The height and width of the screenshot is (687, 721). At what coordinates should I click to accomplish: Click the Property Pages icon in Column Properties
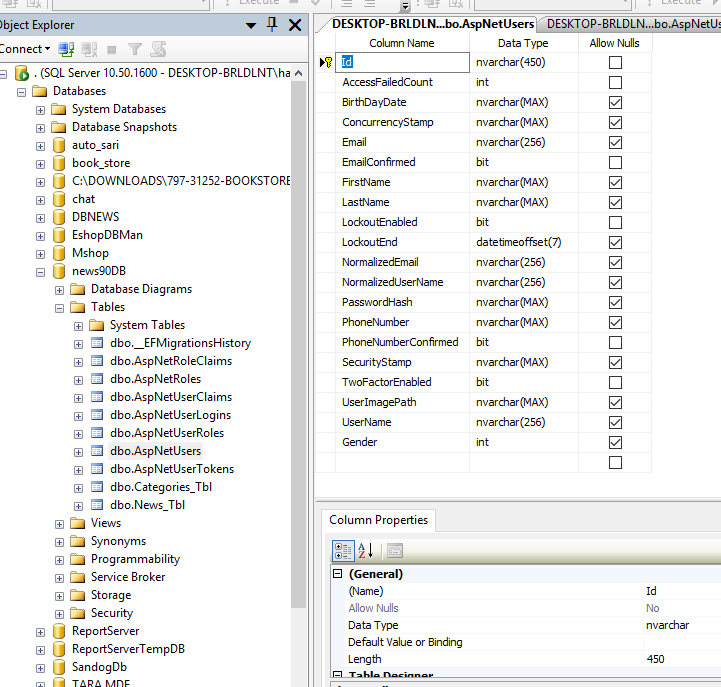[395, 551]
